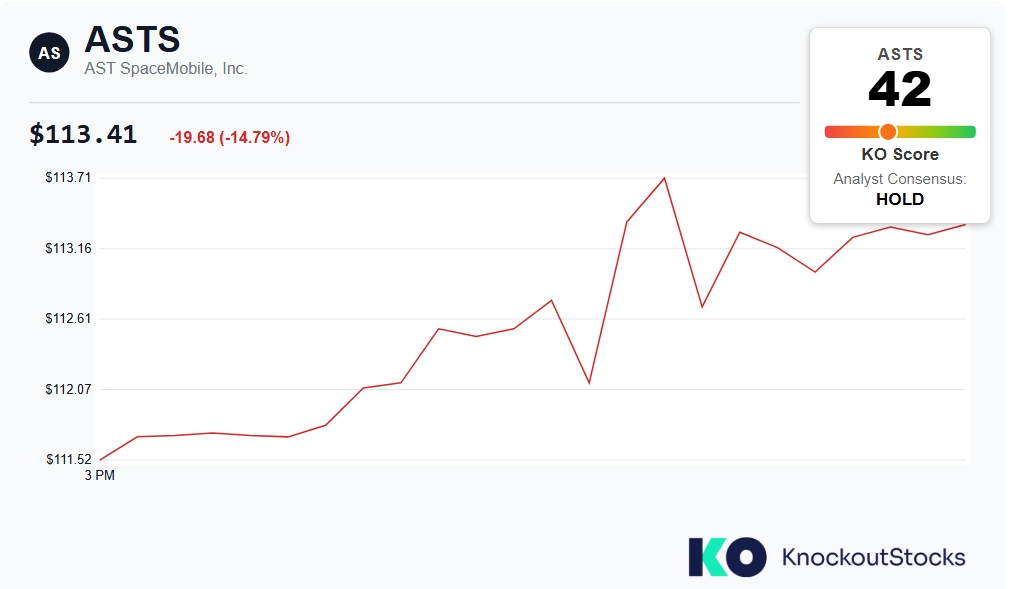Click the HOLD consensus rating
Screen dimensions: 1009x589
[900, 200]
